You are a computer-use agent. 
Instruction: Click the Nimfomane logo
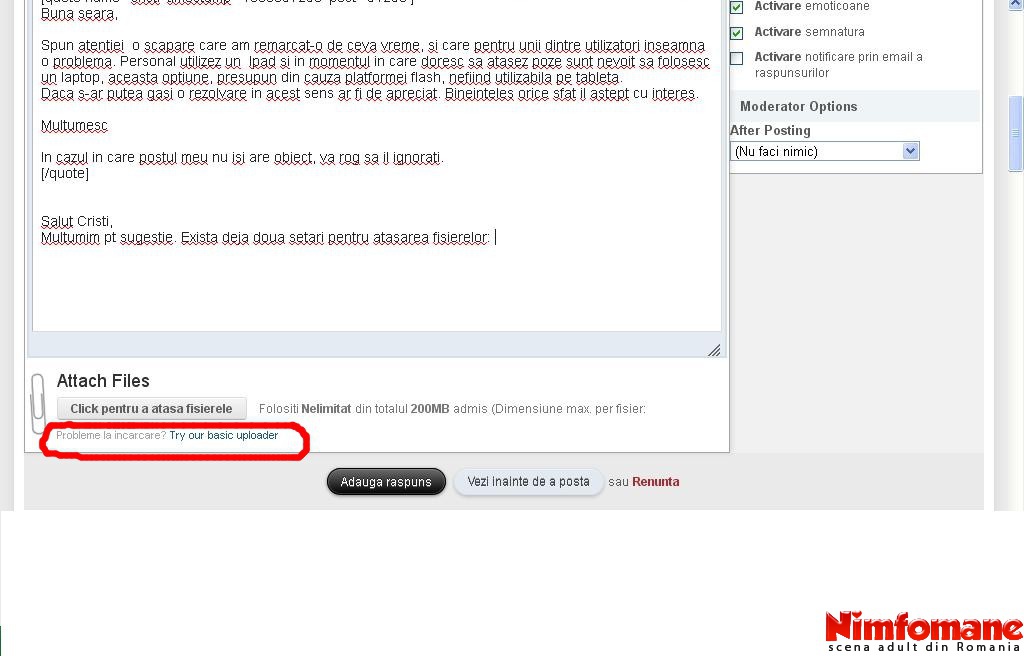pyautogui.click(x=923, y=631)
